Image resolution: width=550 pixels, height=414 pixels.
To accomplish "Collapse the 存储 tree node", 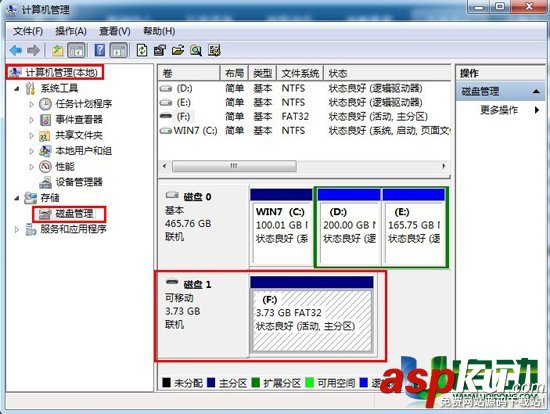I will point(16,198).
